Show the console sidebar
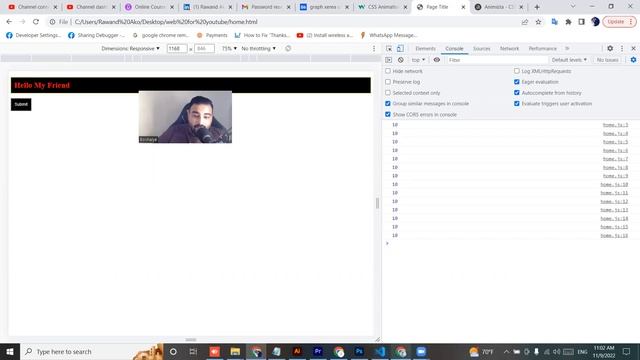This screenshot has height=360, width=640. point(389,60)
